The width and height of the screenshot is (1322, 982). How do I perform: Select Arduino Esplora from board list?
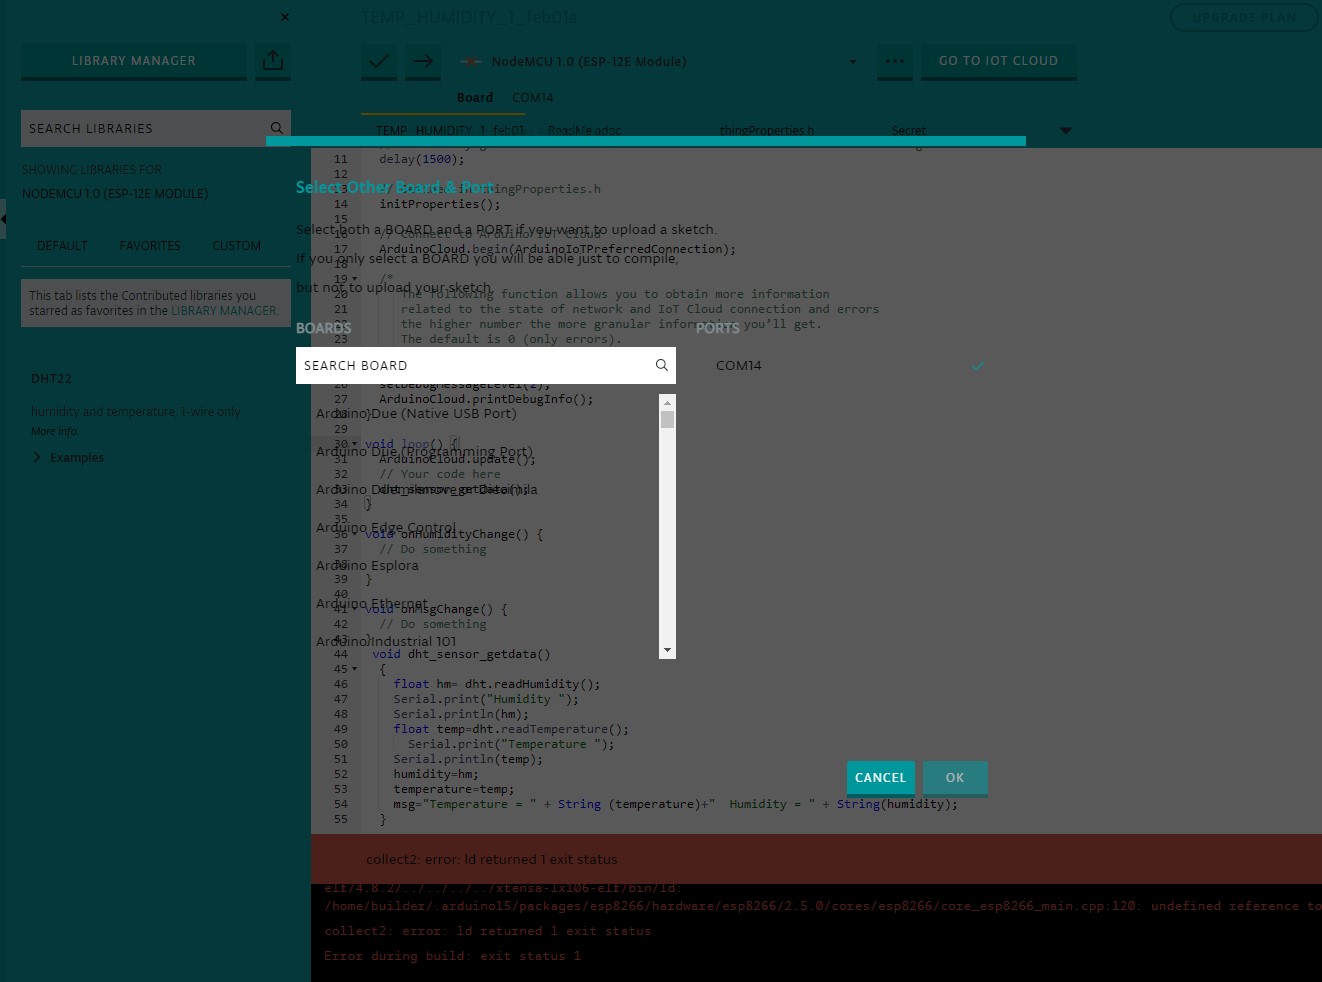click(368, 566)
